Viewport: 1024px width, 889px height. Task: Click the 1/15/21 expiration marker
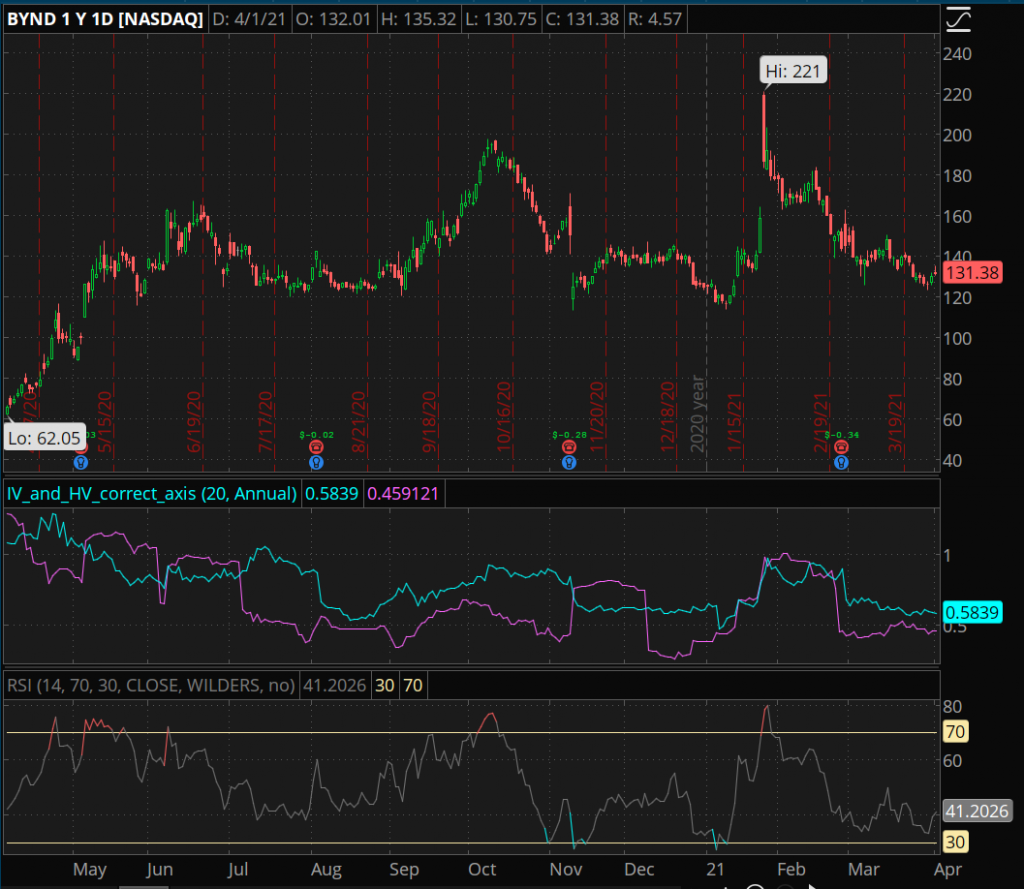pos(735,422)
